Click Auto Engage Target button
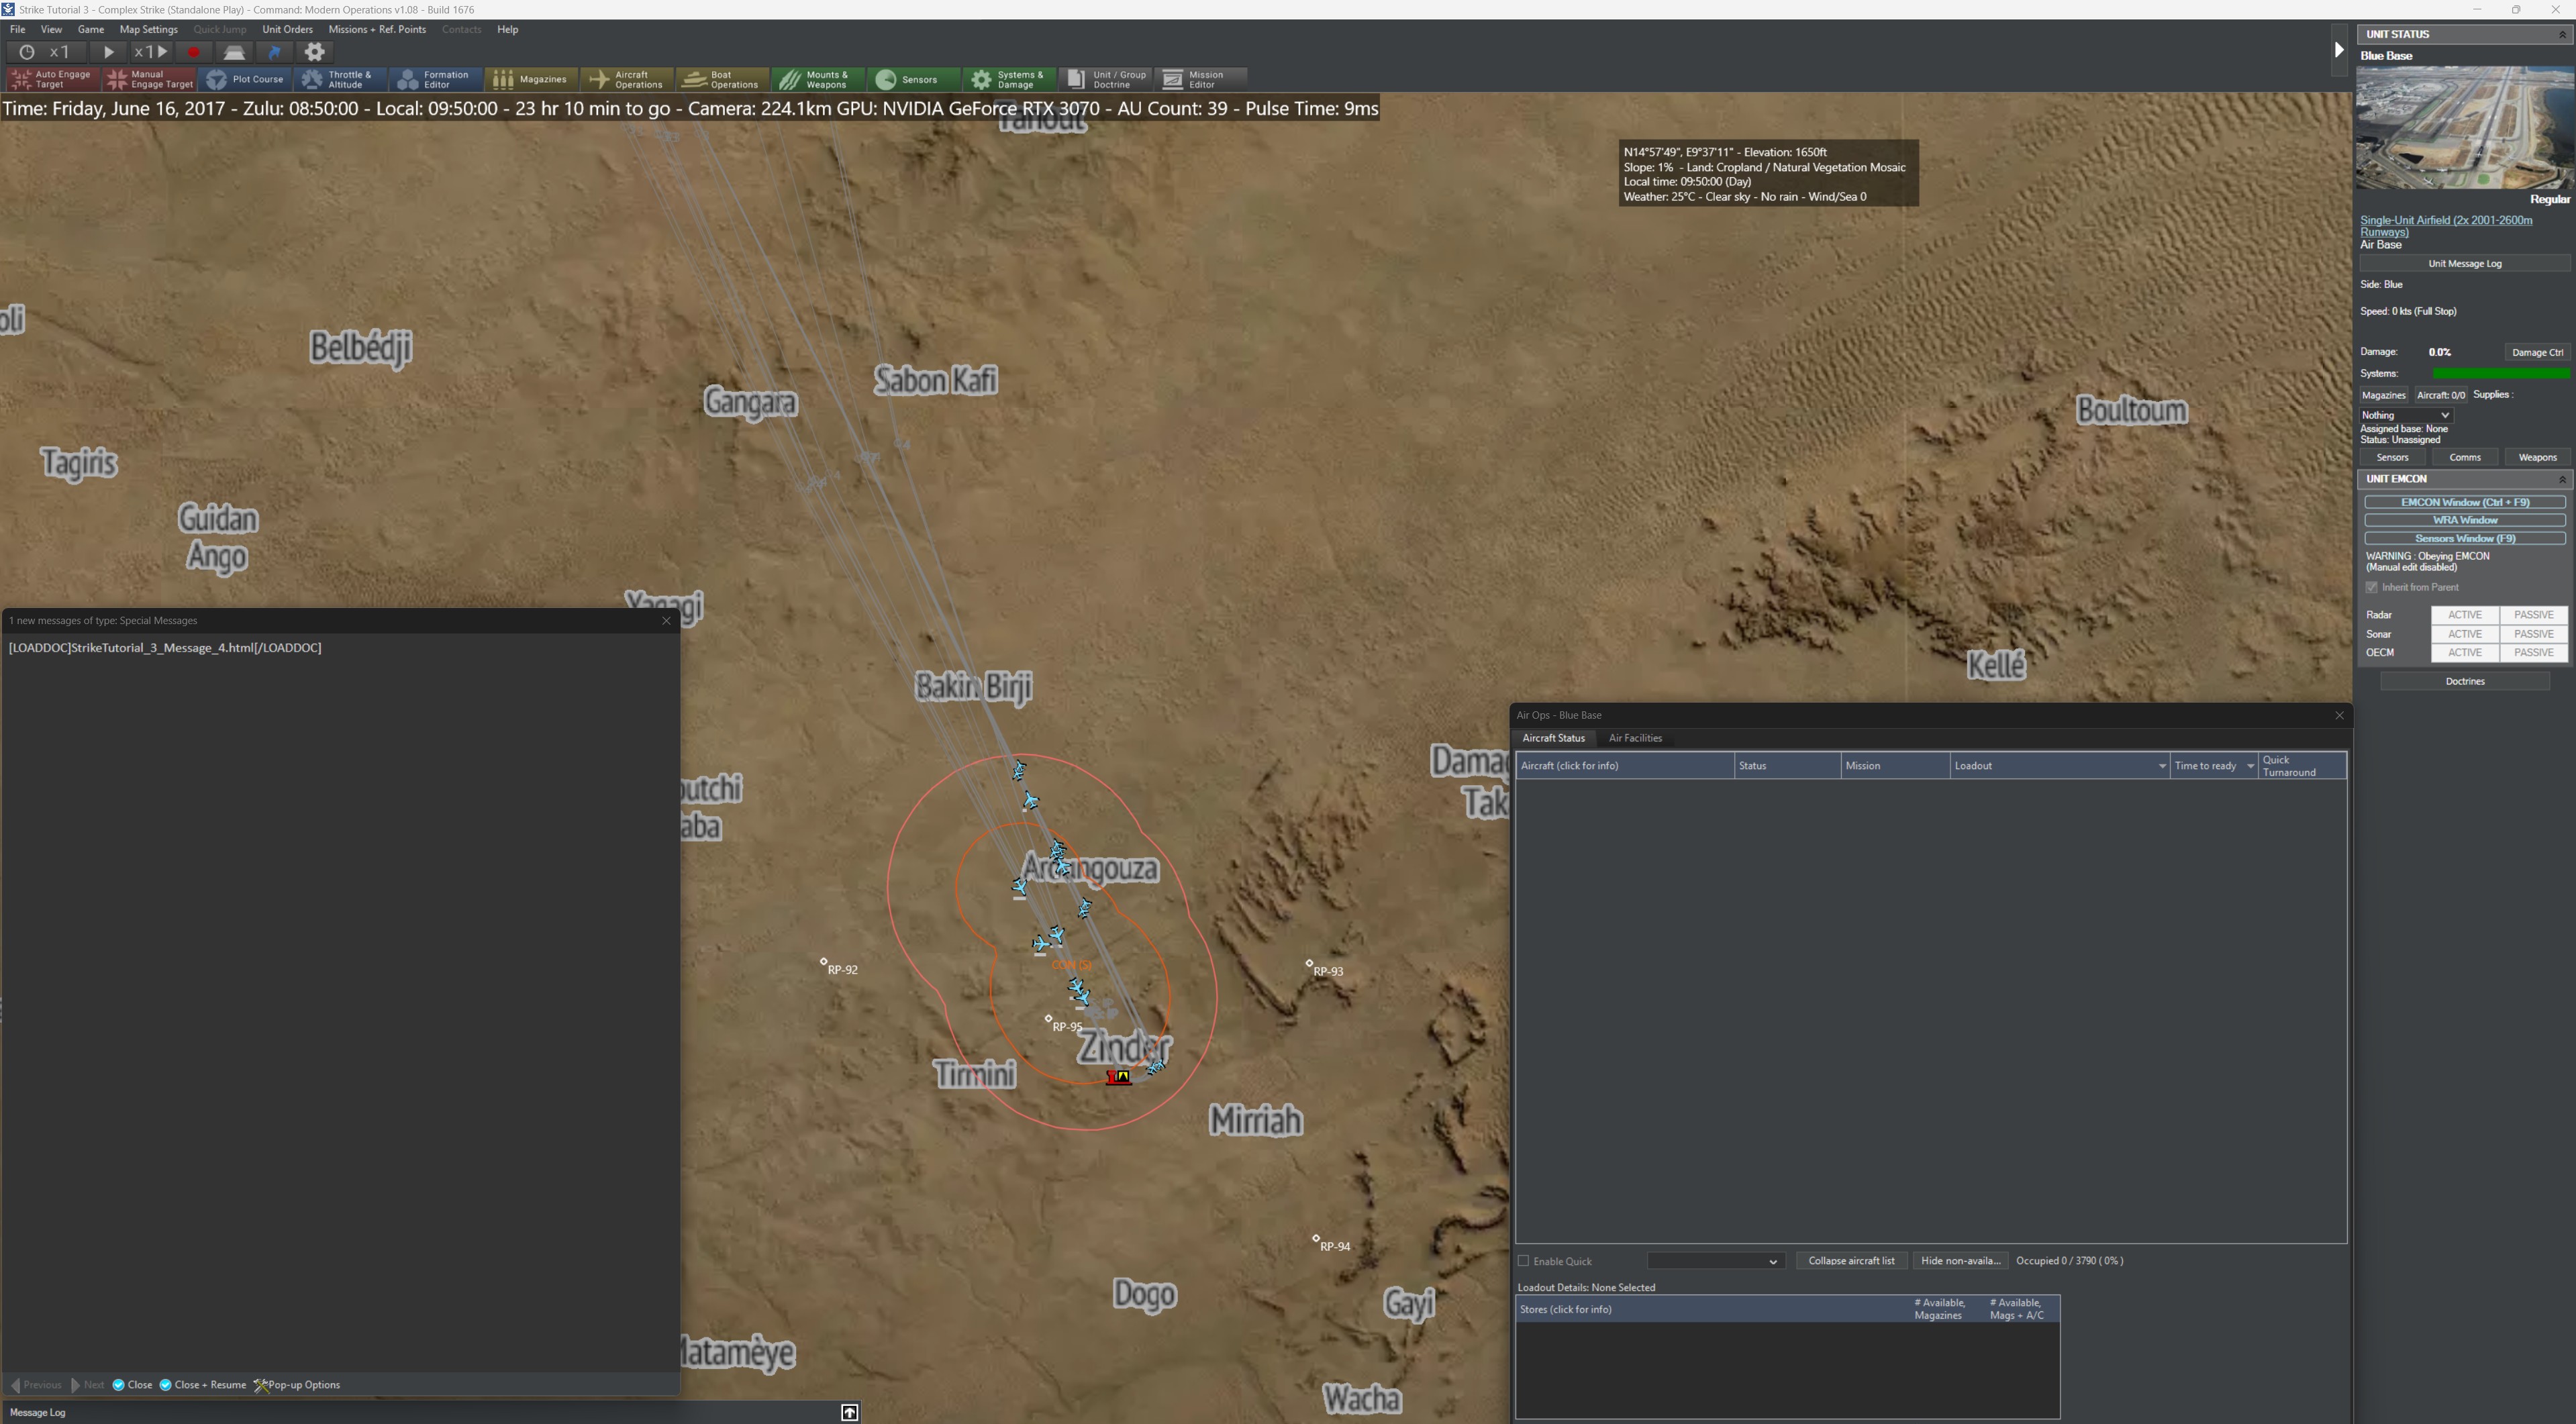 [x=52, y=79]
